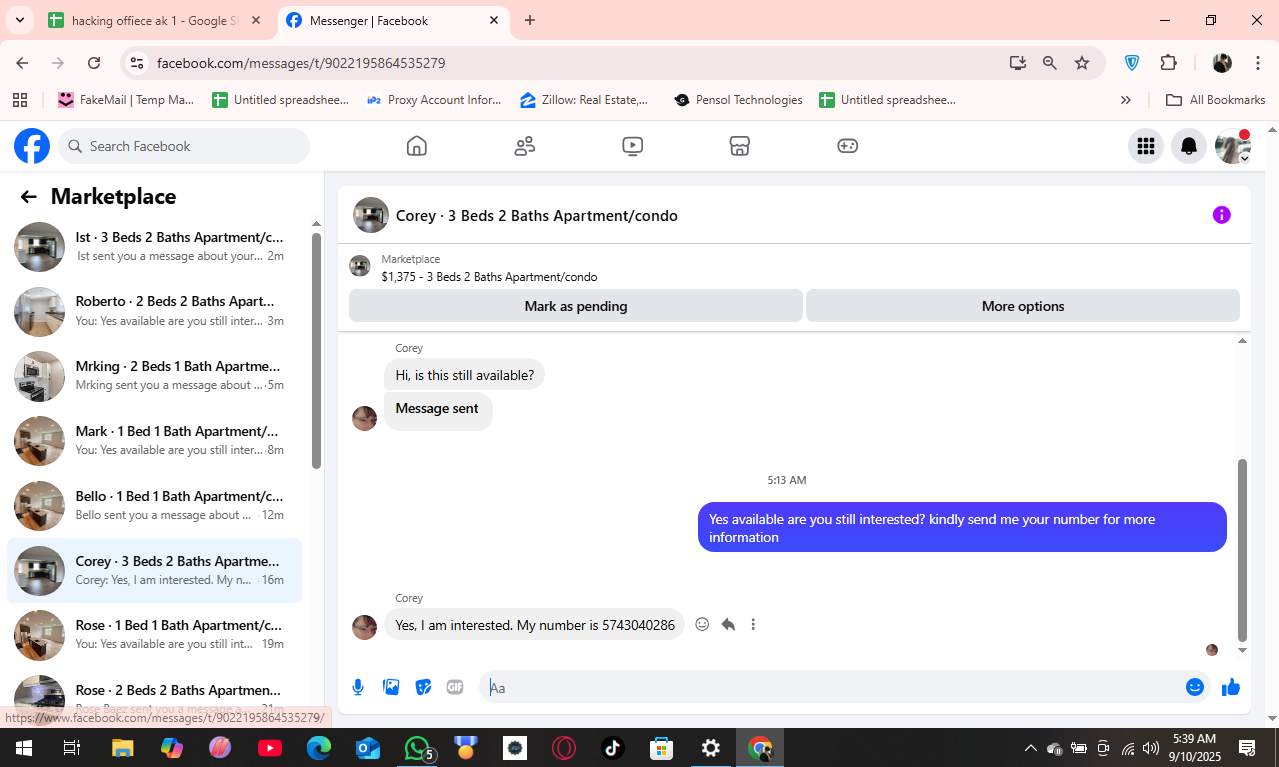Open Rose 2 Beds 2 Baths conversation
The width and height of the screenshot is (1279, 767).
pos(155,697)
